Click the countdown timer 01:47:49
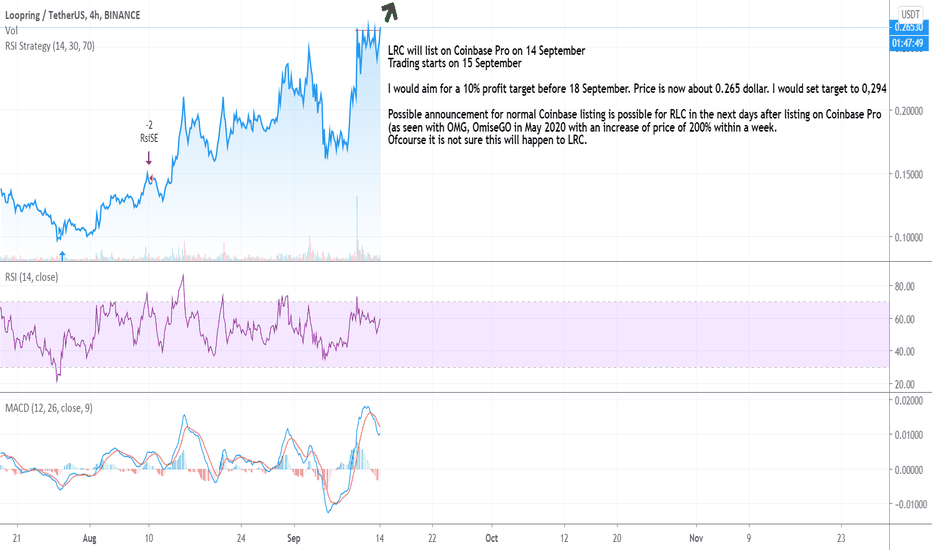The height and width of the screenshot is (550, 932). coord(909,43)
